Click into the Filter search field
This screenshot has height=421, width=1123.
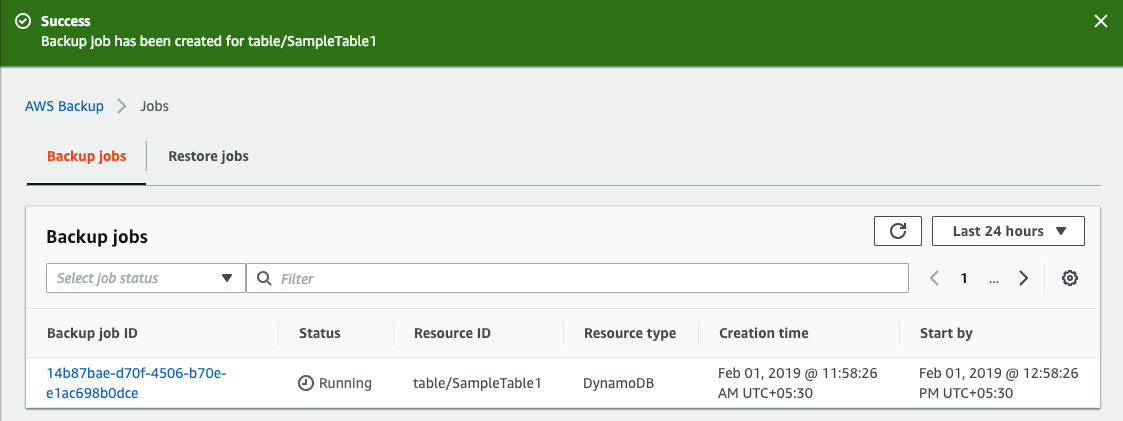click(577, 278)
